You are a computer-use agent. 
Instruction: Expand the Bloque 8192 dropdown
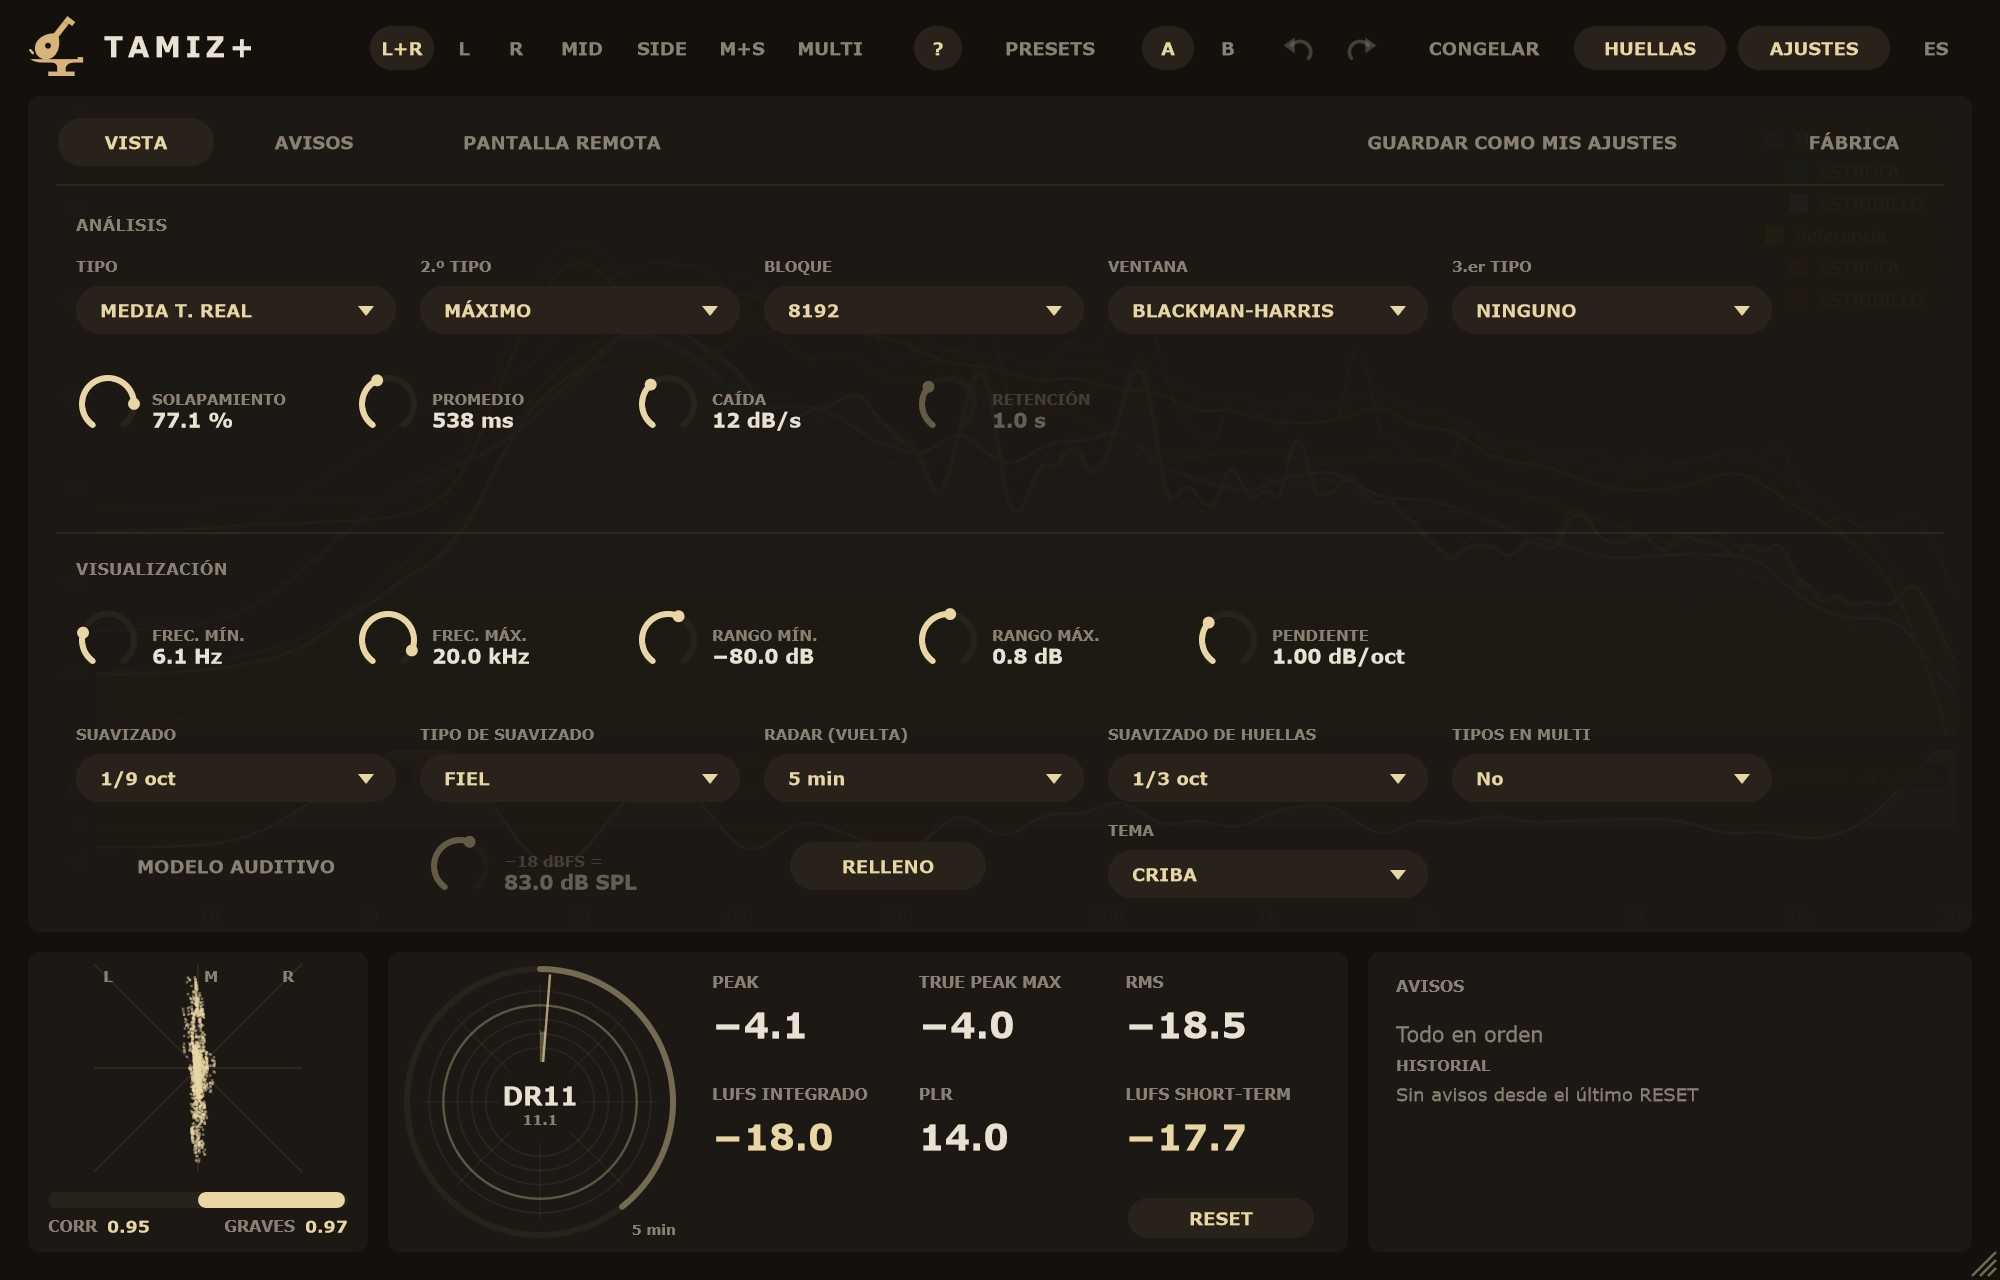tap(924, 310)
